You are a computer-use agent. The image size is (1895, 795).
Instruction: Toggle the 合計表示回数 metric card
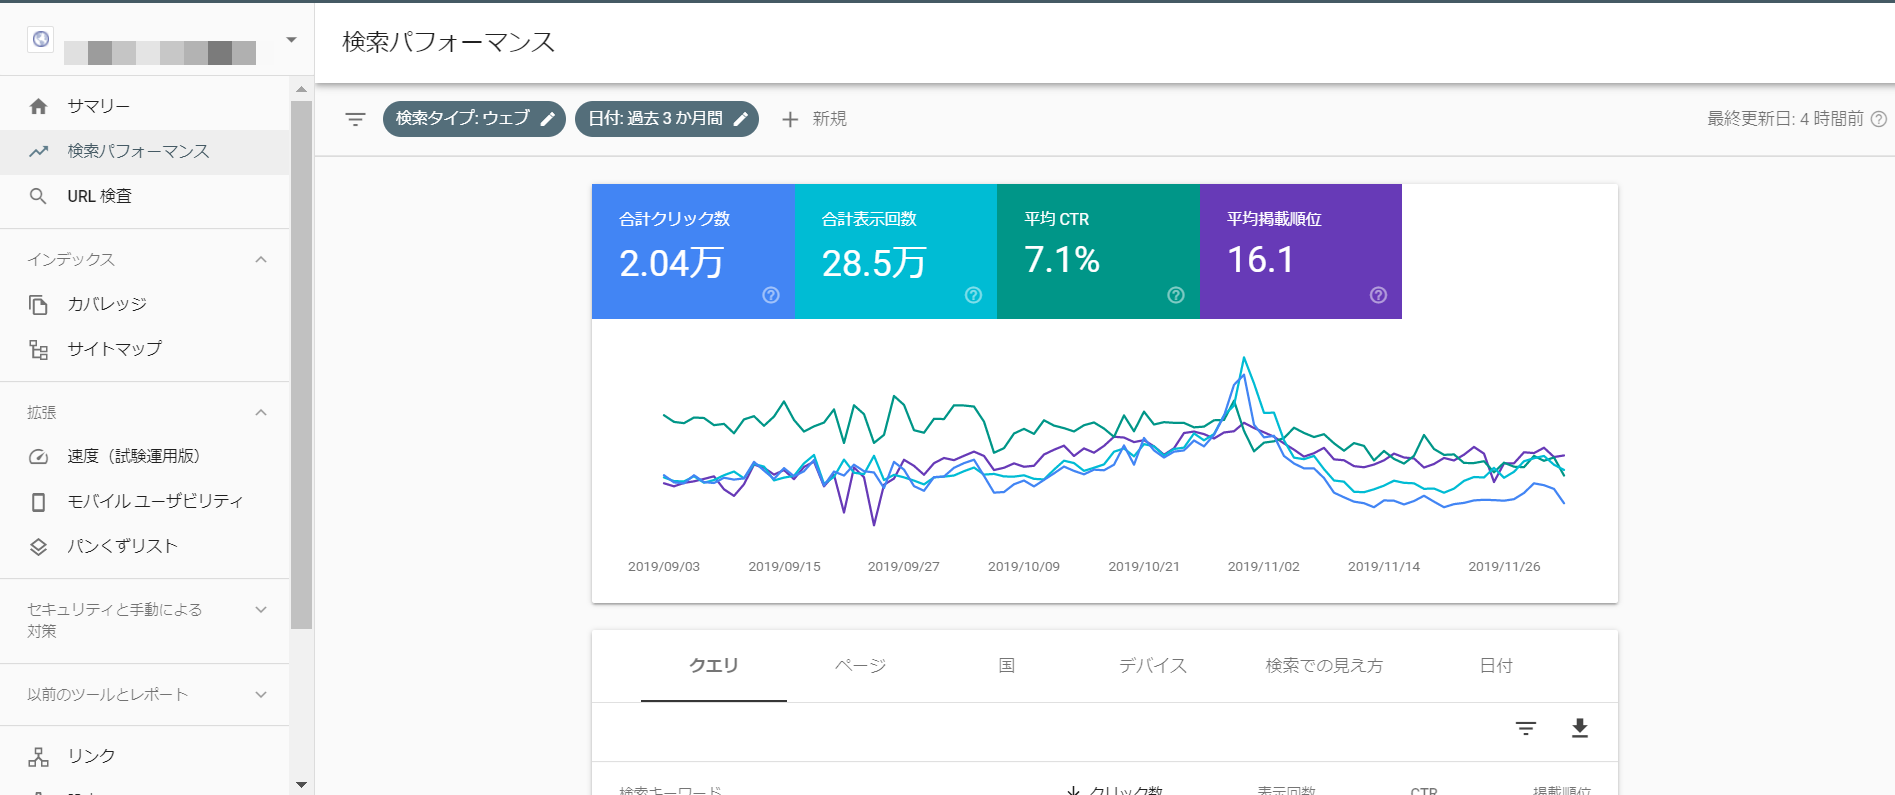pyautogui.click(x=895, y=251)
